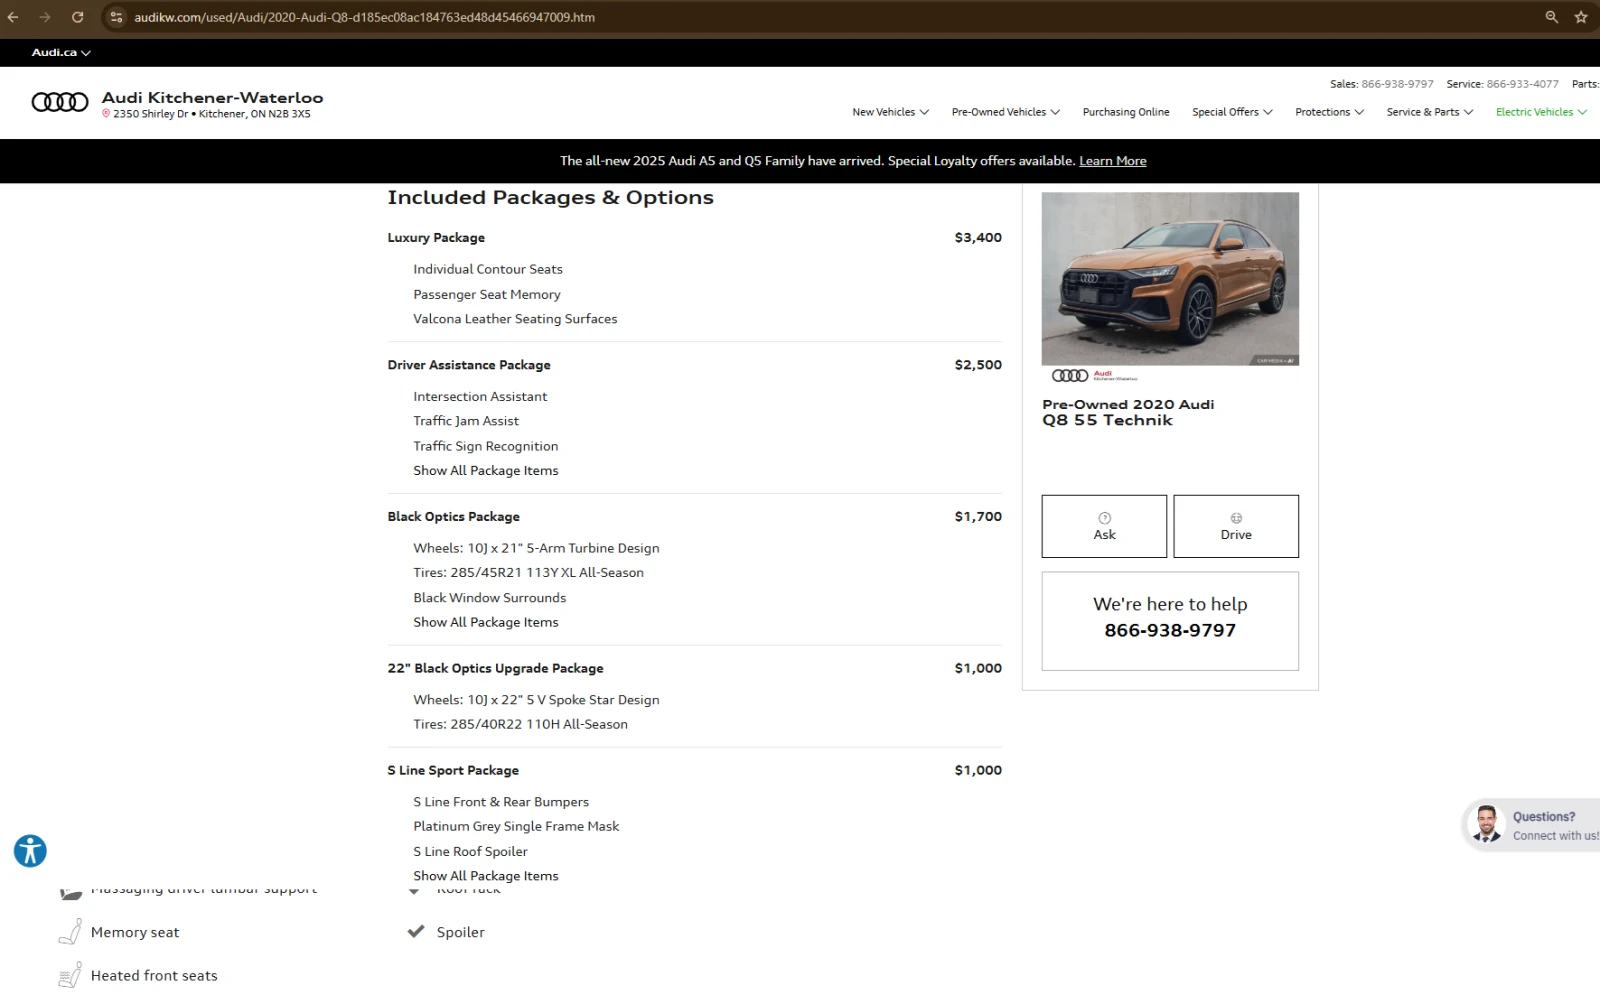Image resolution: width=1600 pixels, height=1004 pixels.
Task: Open the New Vehicles menu
Action: point(890,112)
